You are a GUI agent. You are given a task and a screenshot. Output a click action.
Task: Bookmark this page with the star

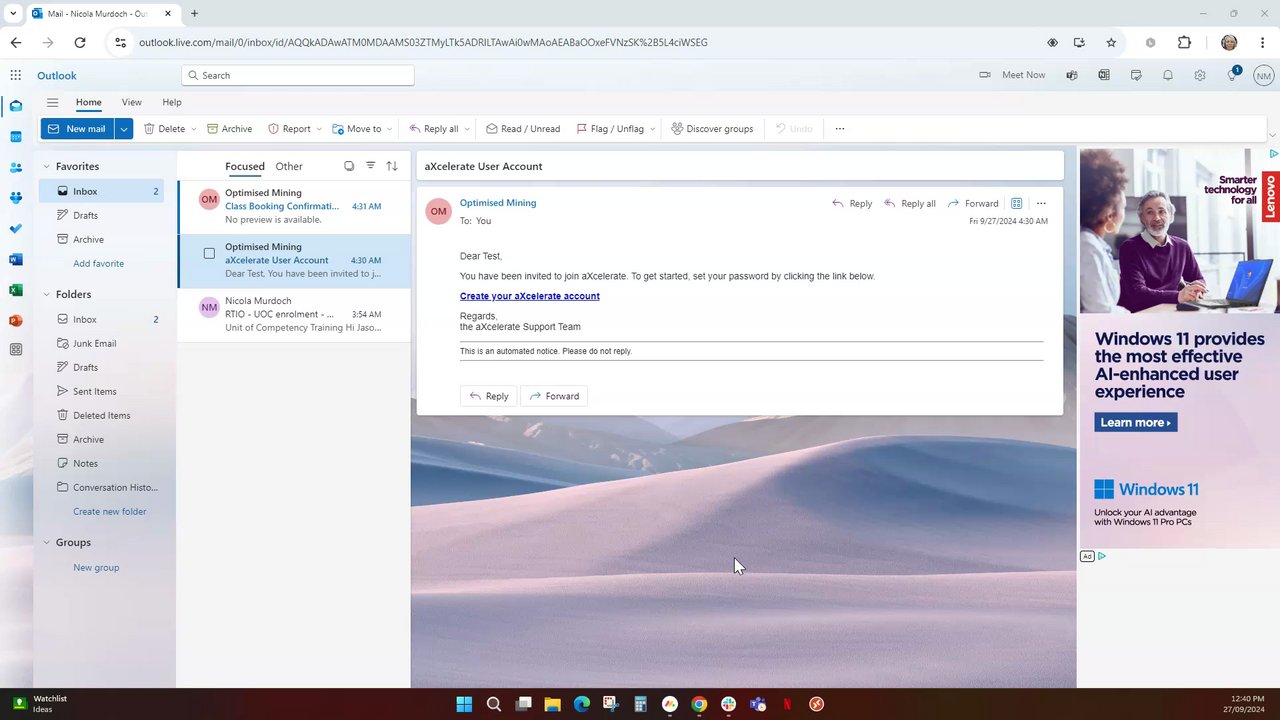pyautogui.click(x=1111, y=43)
